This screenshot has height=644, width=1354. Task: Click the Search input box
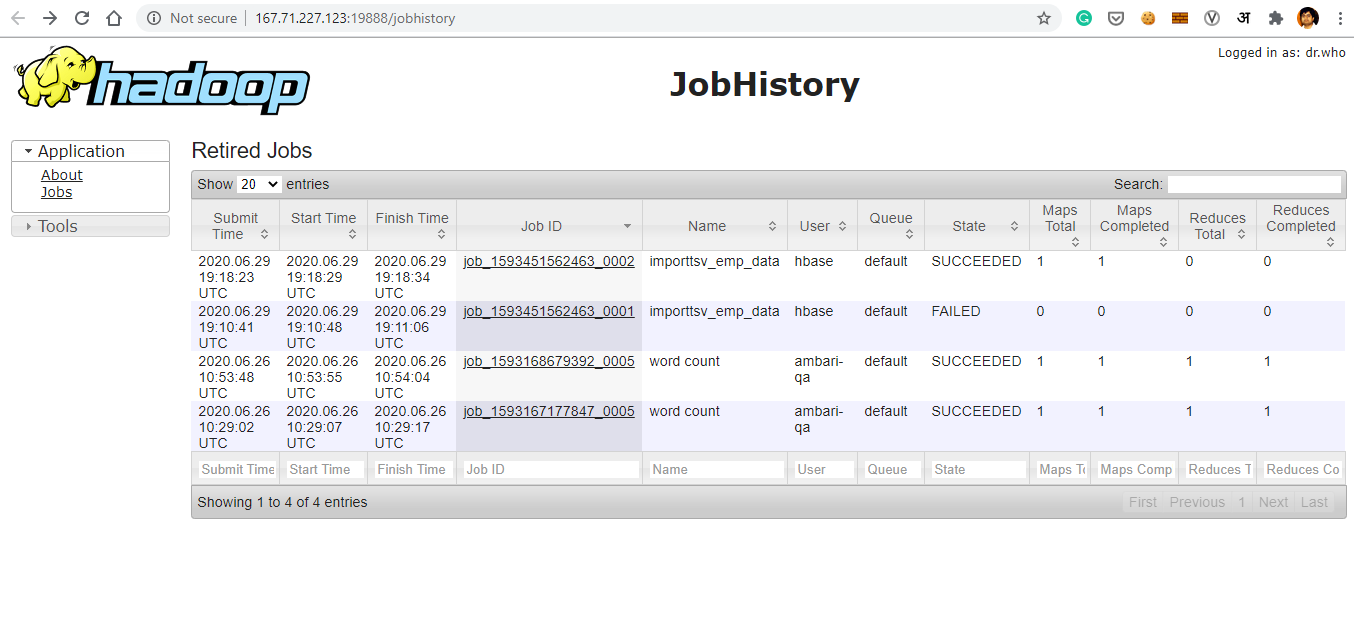[1255, 184]
